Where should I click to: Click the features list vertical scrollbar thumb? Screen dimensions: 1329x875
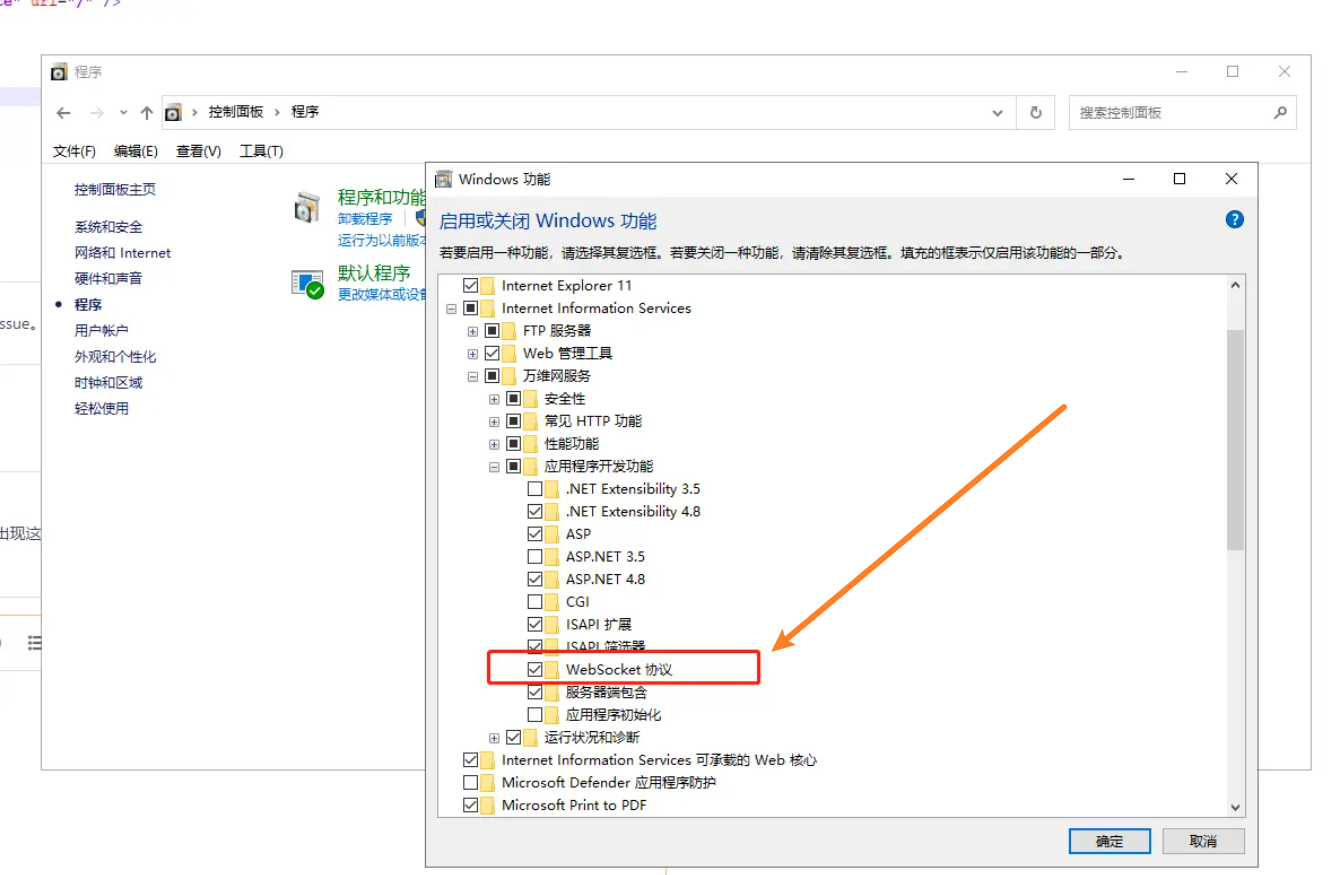1235,440
